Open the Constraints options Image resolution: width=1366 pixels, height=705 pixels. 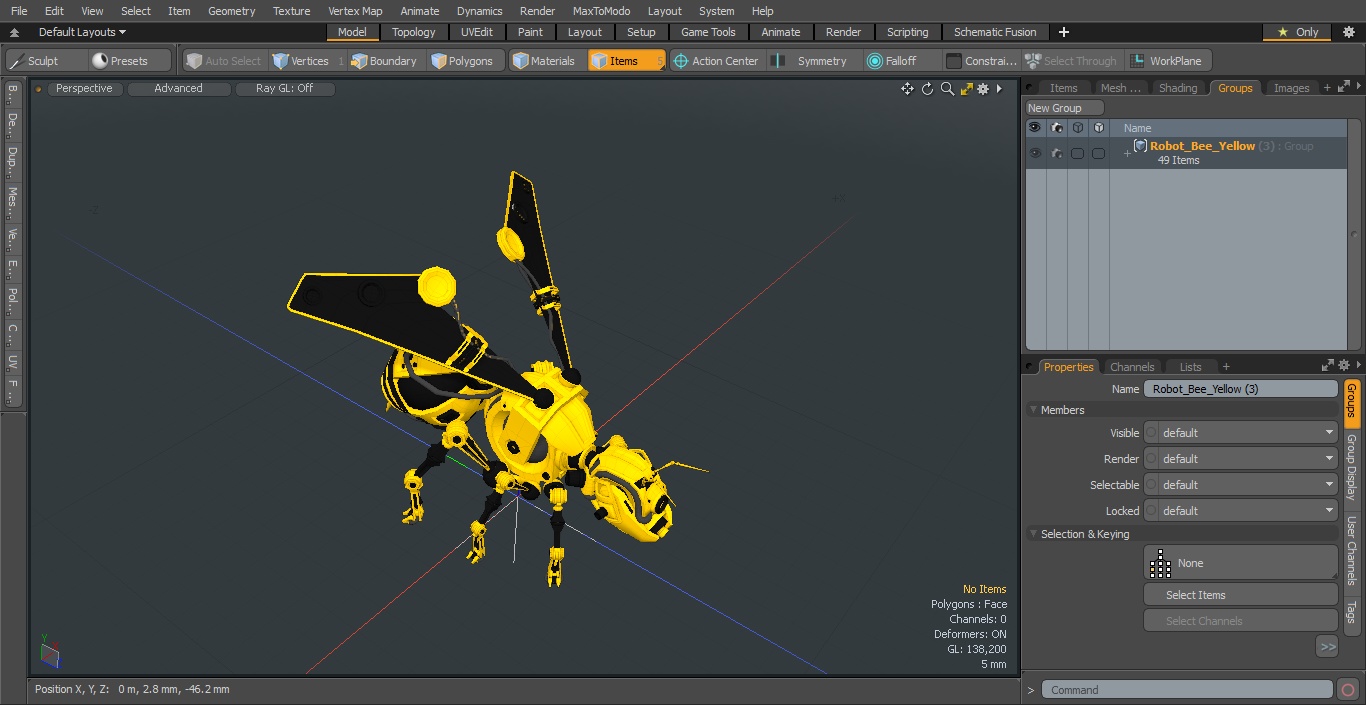tap(981, 61)
